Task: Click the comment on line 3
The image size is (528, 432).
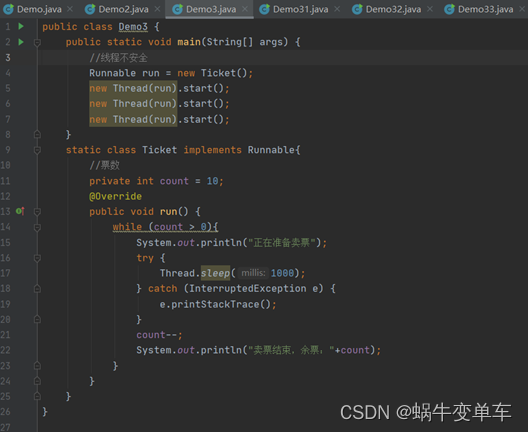Action: 119,58
